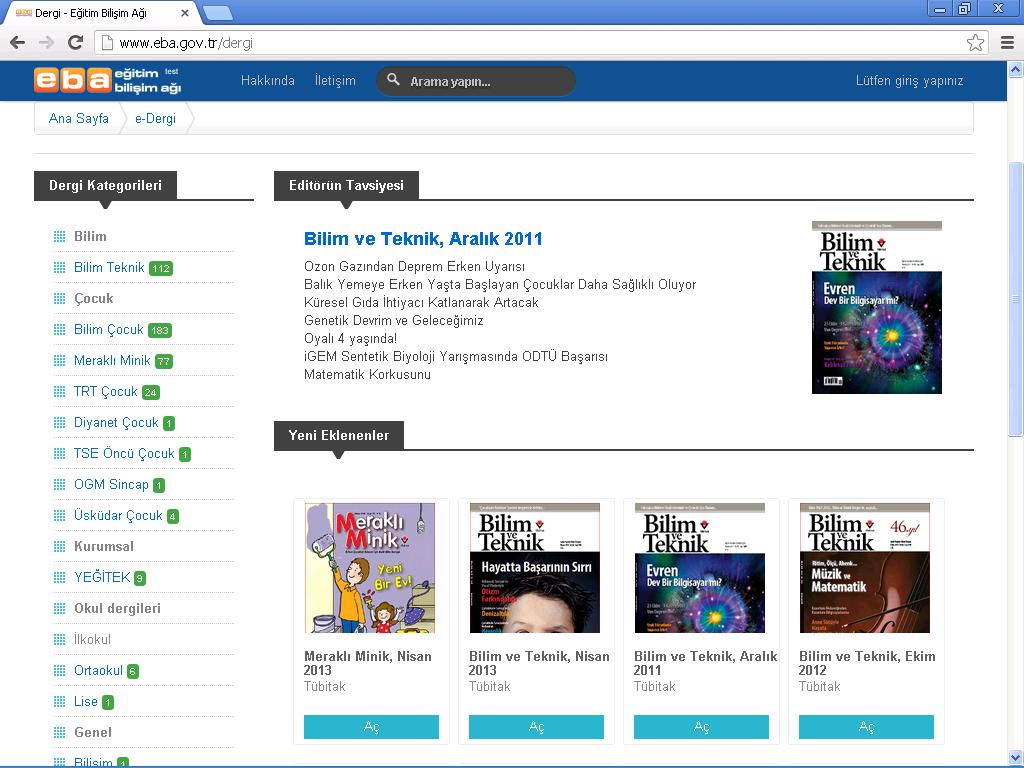The width and height of the screenshot is (1024, 768).
Task: Click Lütfen giriş yapınız to log in
Action: pyautogui.click(x=909, y=80)
